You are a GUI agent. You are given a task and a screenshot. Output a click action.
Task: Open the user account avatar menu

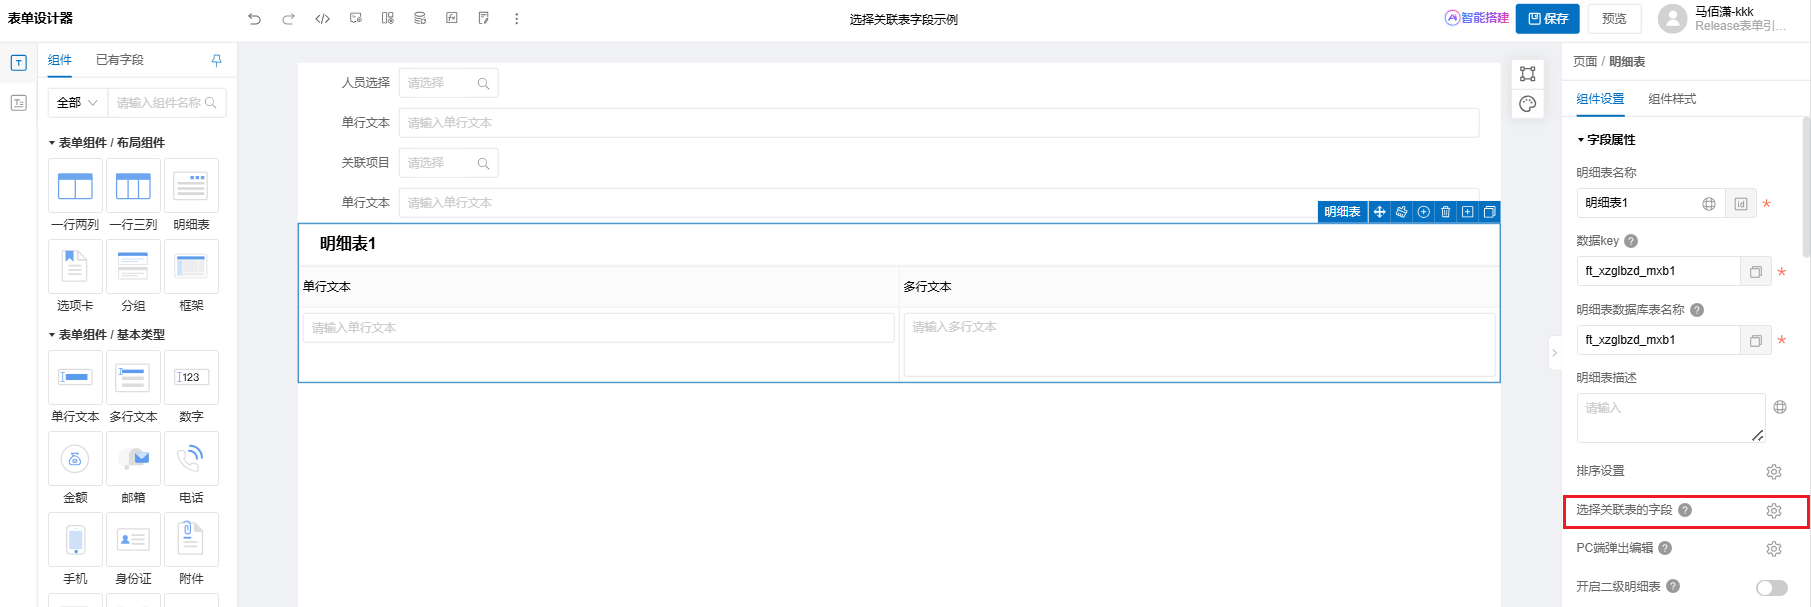coord(1672,19)
